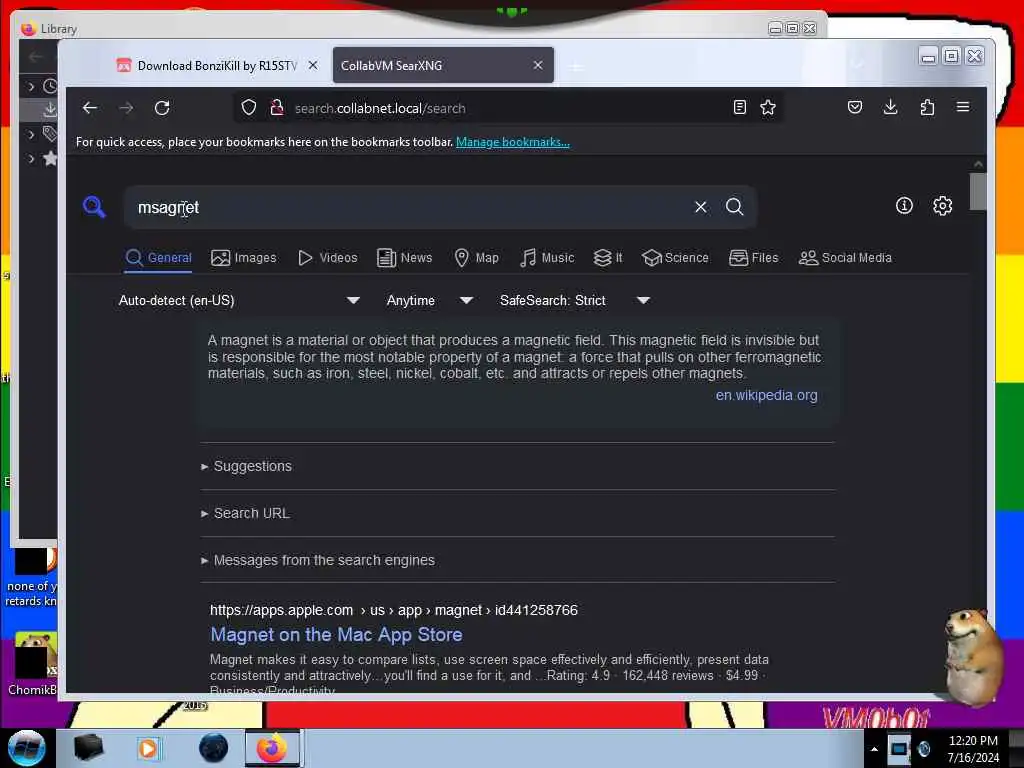Expand the bookmarks star tree in Library
1024x768 pixels.
31,158
